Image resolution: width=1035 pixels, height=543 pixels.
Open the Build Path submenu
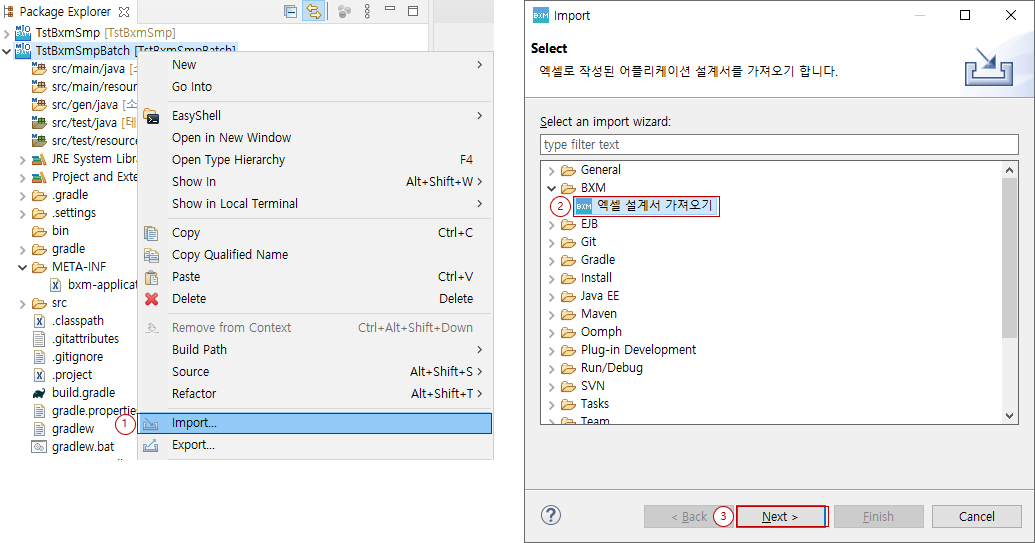[199, 350]
